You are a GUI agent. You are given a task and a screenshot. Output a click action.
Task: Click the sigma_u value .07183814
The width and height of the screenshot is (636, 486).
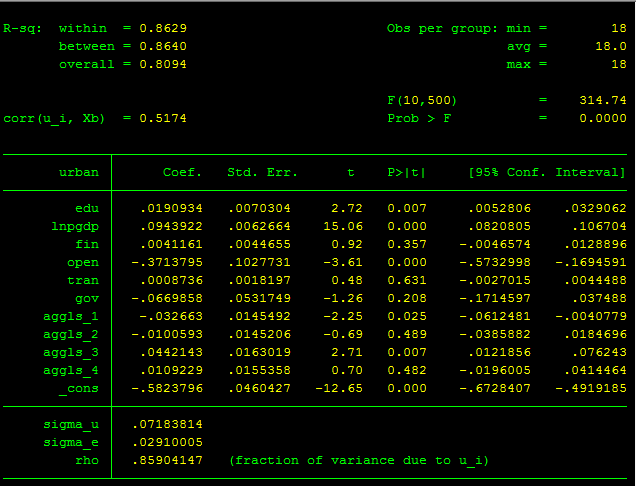click(x=167, y=424)
